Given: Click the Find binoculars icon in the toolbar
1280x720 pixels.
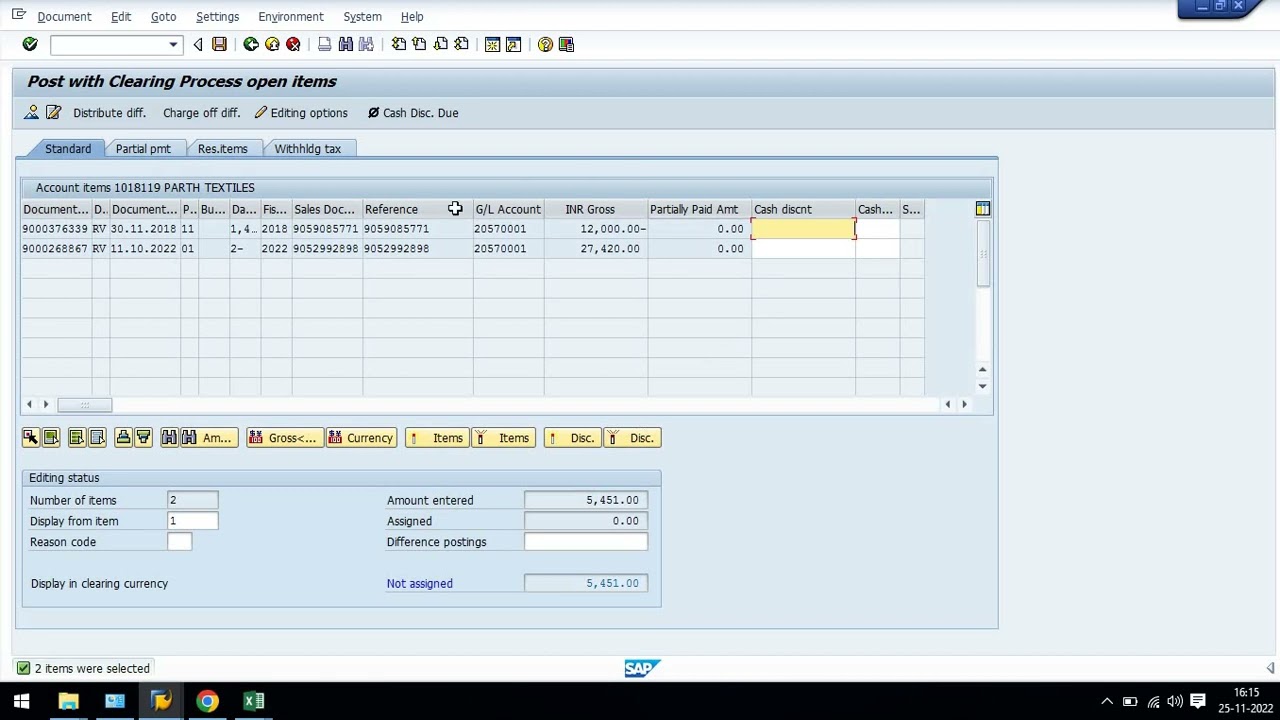Looking at the screenshot, I should pyautogui.click(x=345, y=44).
